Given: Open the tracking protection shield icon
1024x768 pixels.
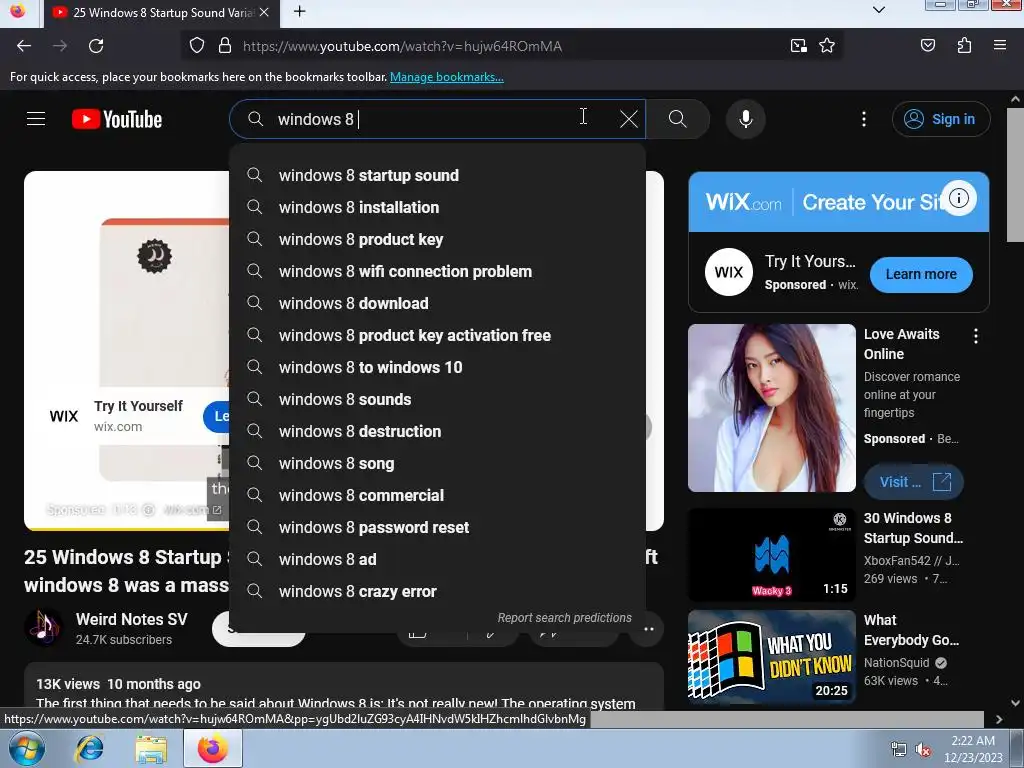Looking at the screenshot, I should [x=197, y=46].
